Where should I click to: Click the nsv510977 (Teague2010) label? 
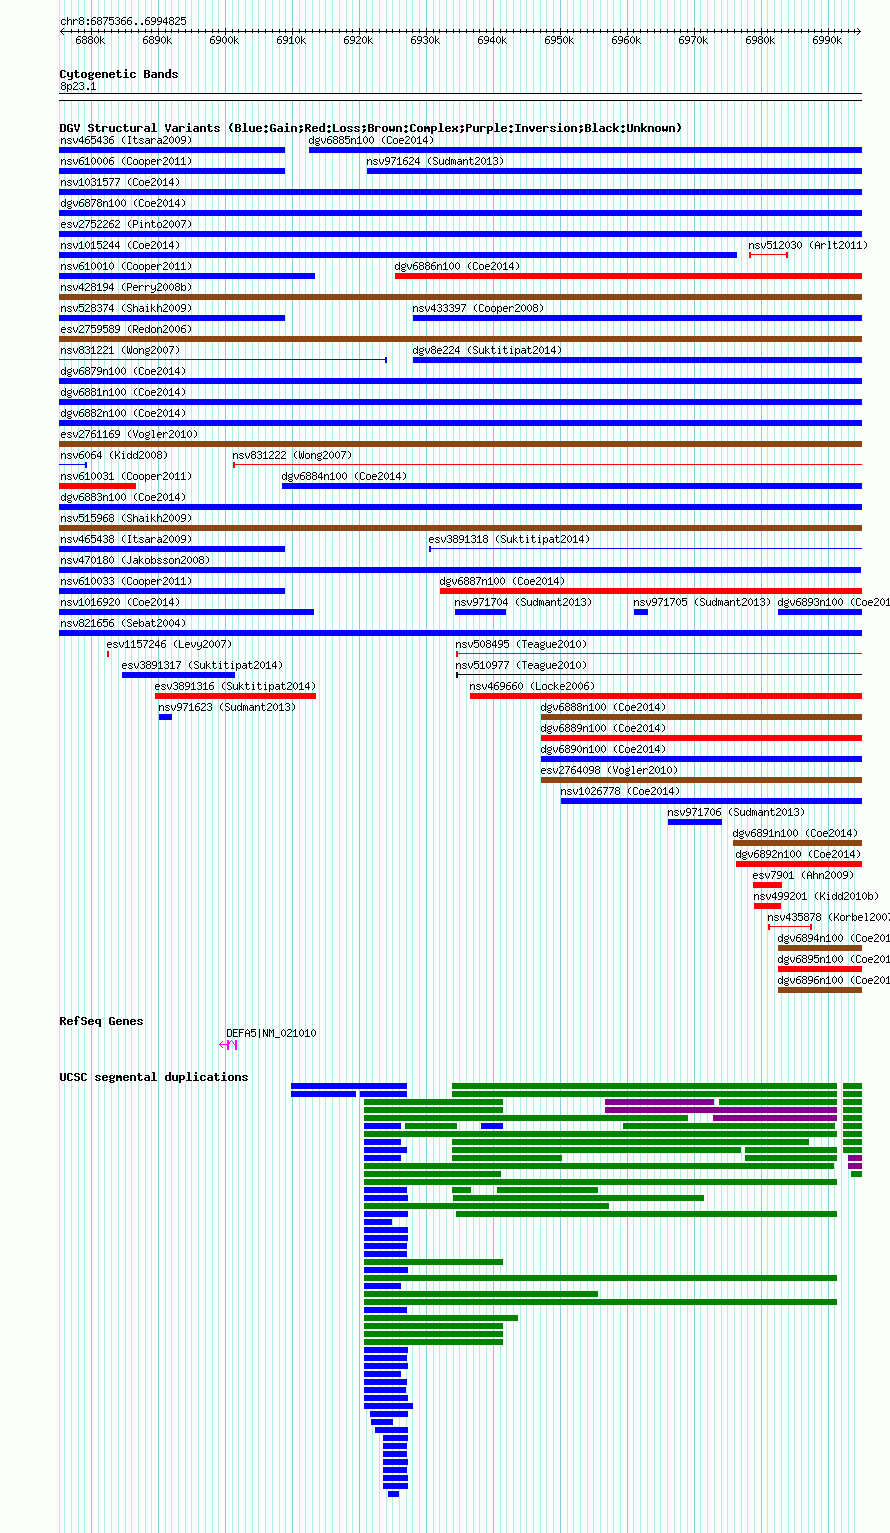point(522,665)
